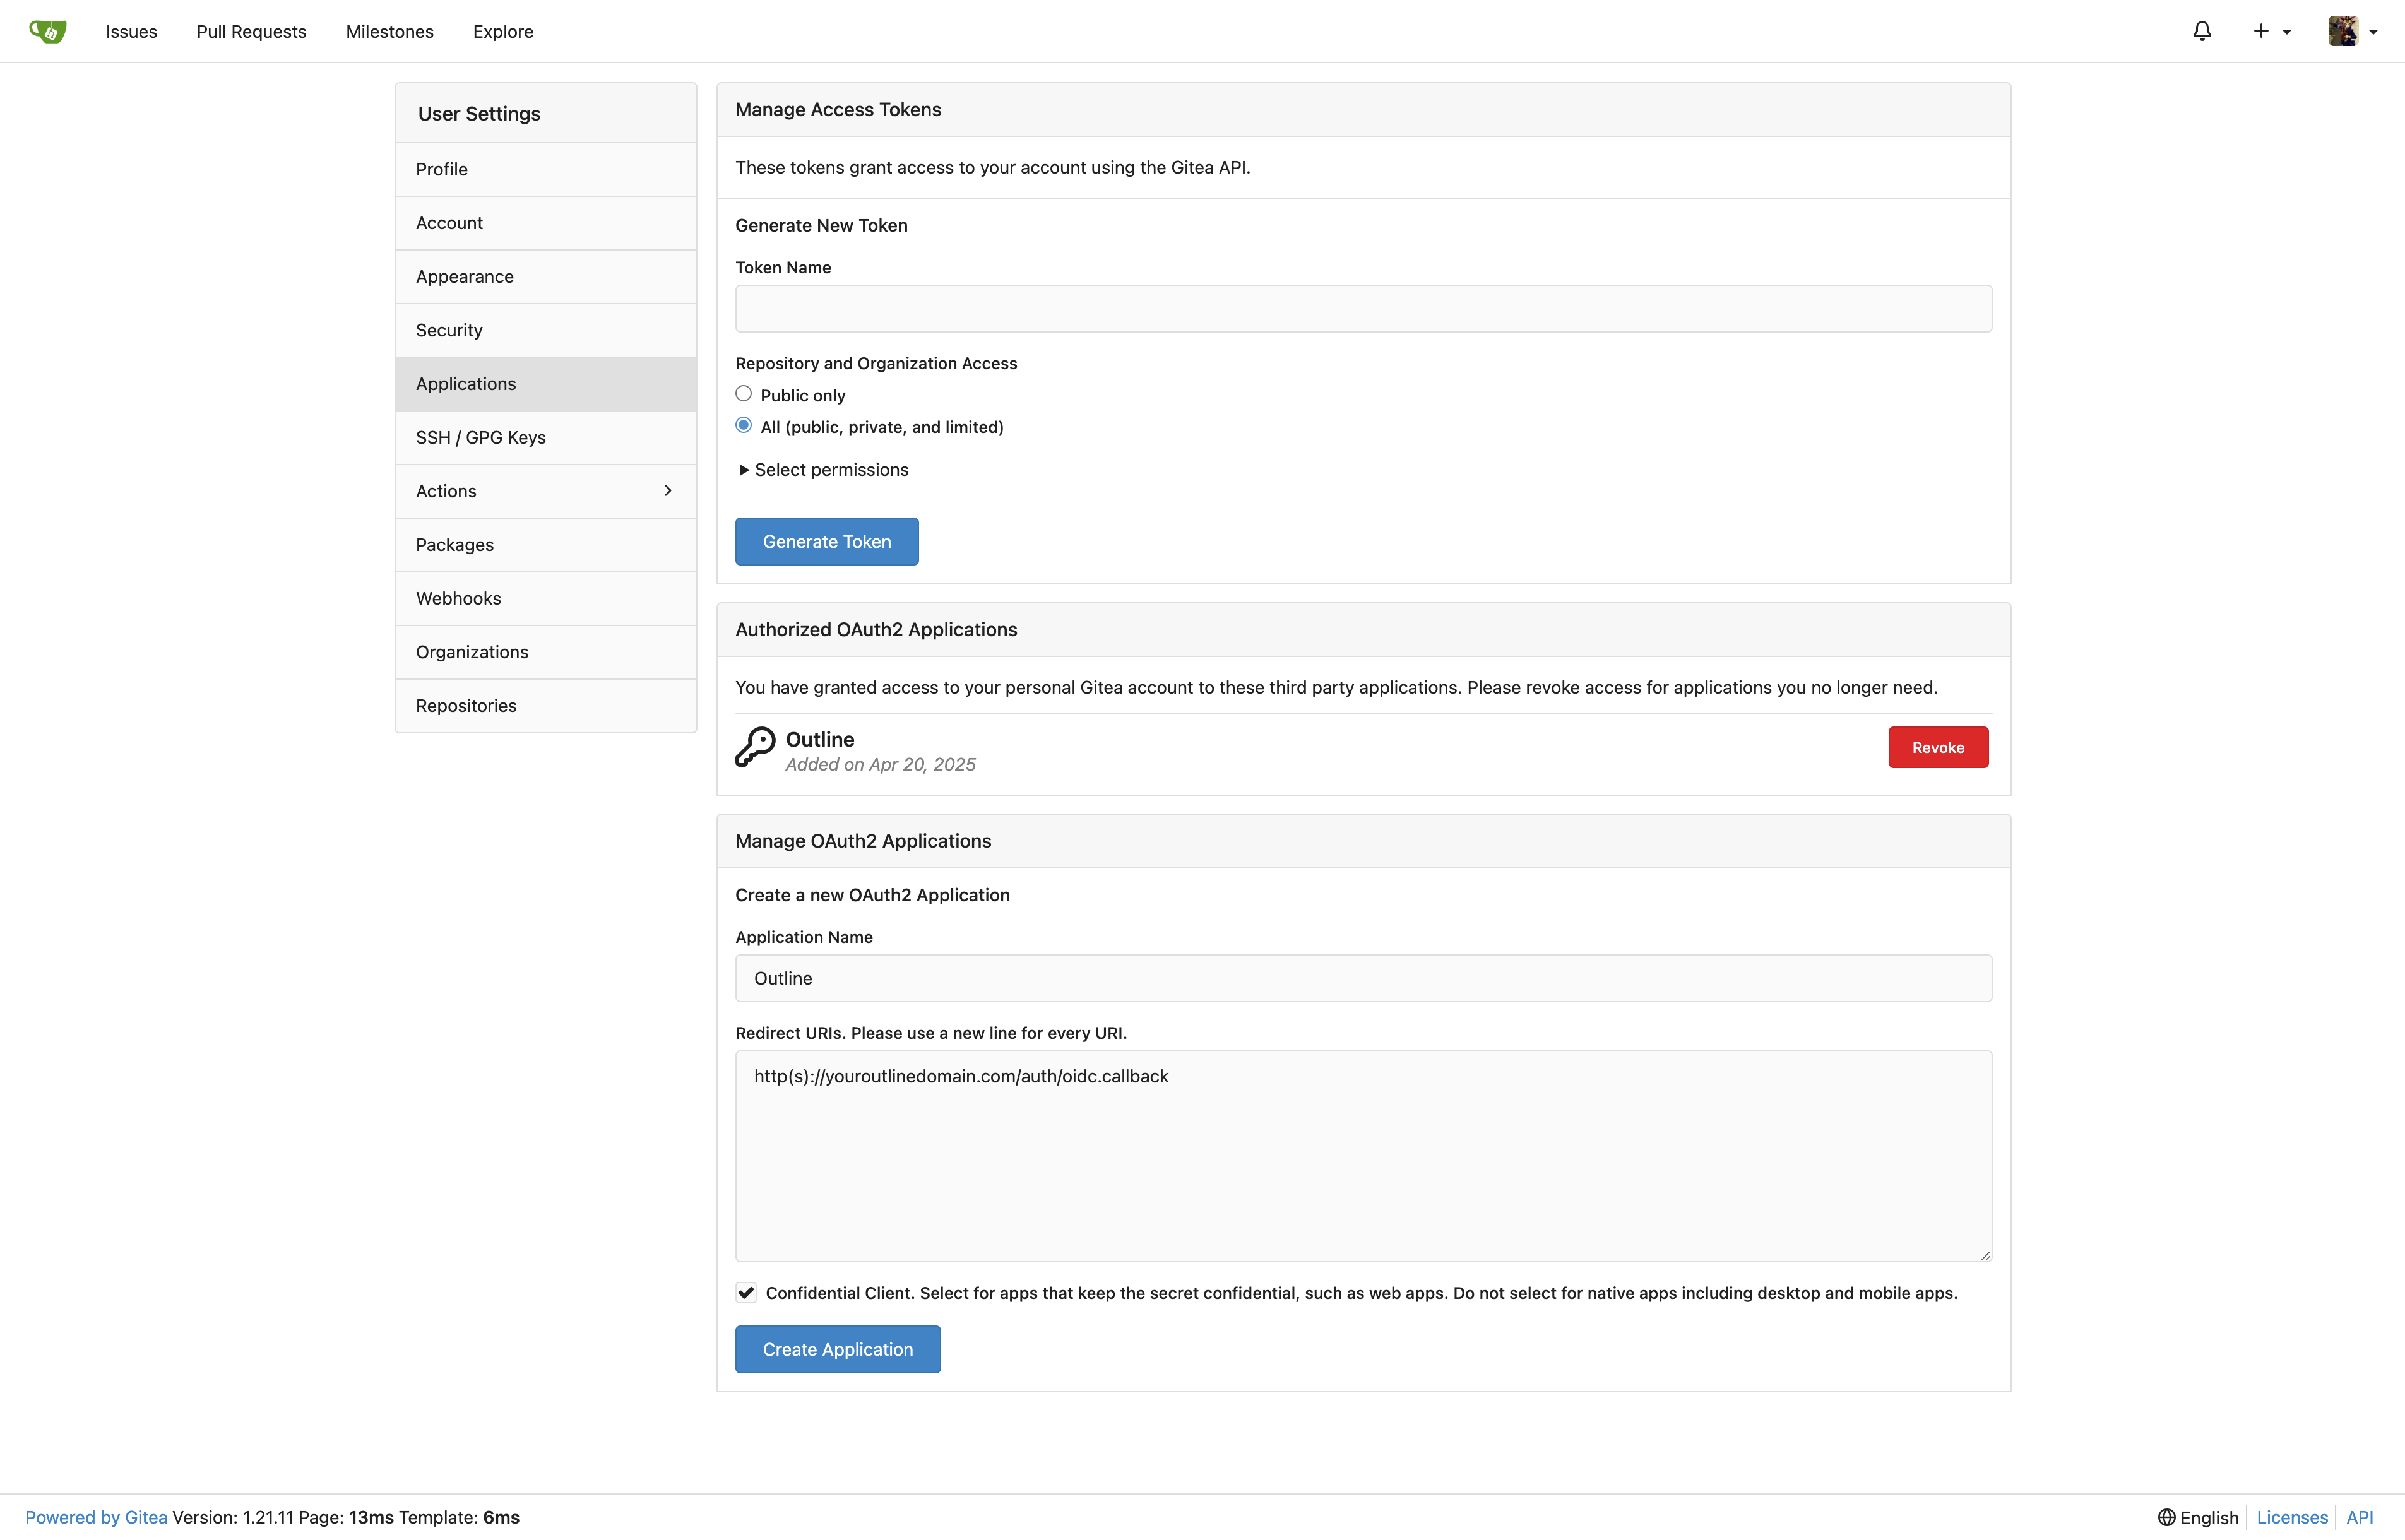This screenshot has width=2405, height=1540.
Task: Open the Explore menu
Action: (x=503, y=31)
